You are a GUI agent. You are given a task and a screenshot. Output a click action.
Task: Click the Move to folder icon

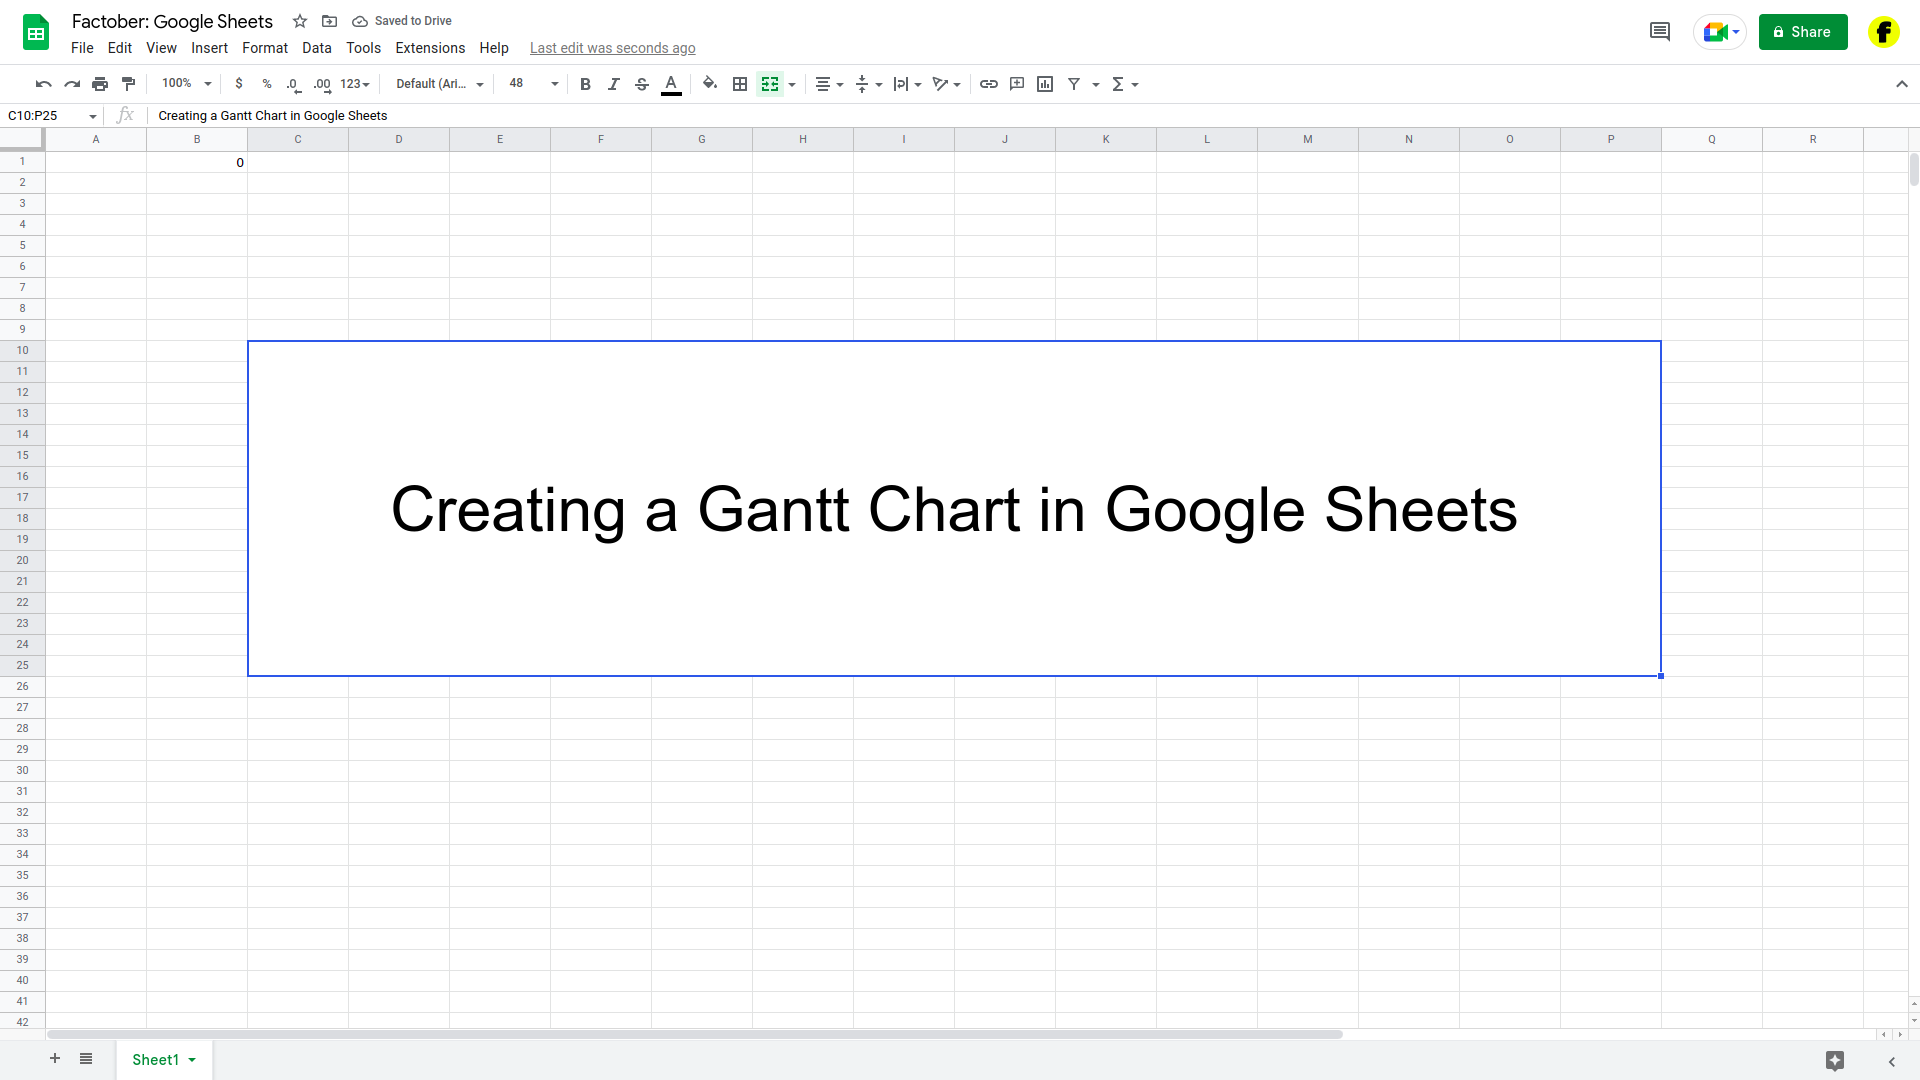pyautogui.click(x=329, y=21)
